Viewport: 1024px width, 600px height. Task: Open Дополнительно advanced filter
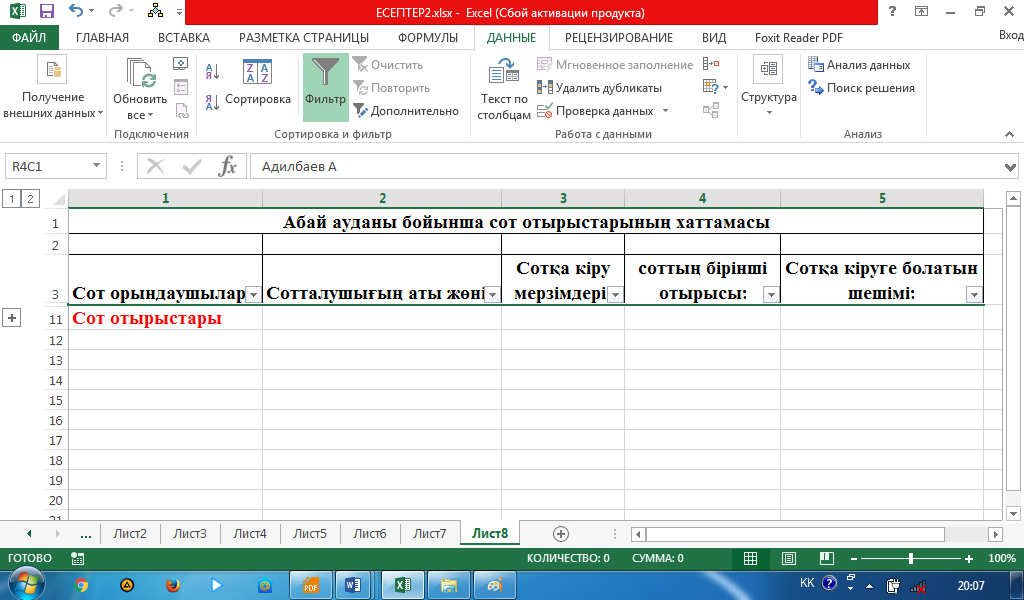click(x=406, y=110)
